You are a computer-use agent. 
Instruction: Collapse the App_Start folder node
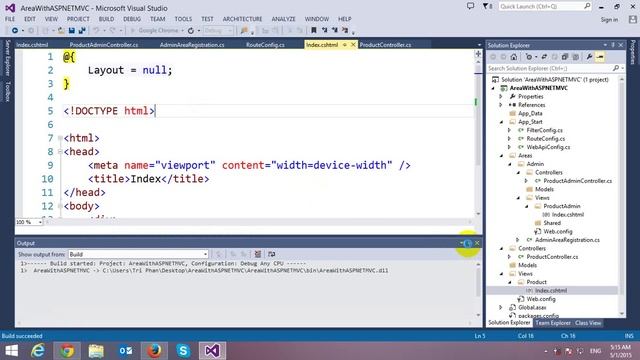502,122
